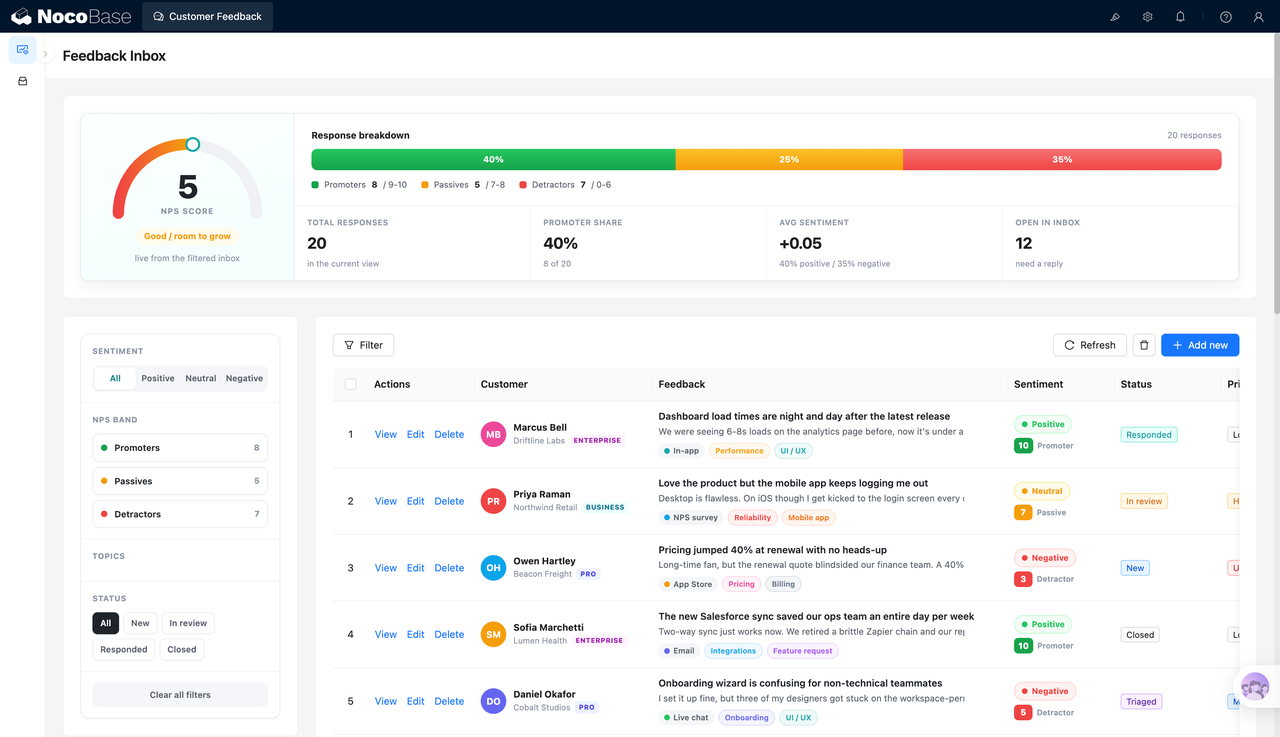Screen dimensions: 1280x737
Task: Switch to the Customer Feedback tab
Action: (x=207, y=16)
